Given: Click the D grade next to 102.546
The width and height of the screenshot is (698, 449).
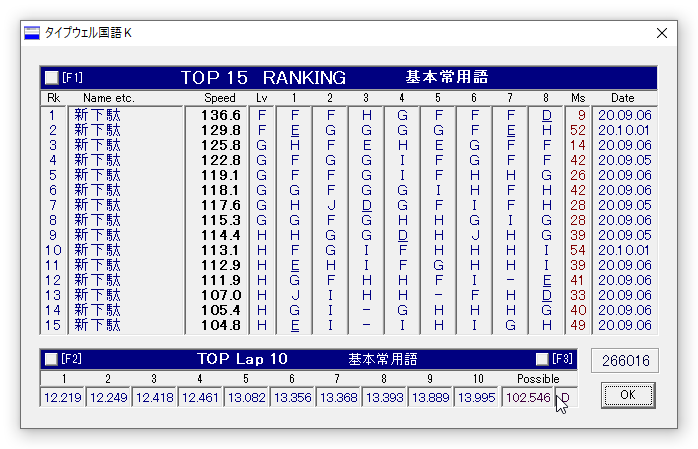Looking at the screenshot, I should coord(565,397).
